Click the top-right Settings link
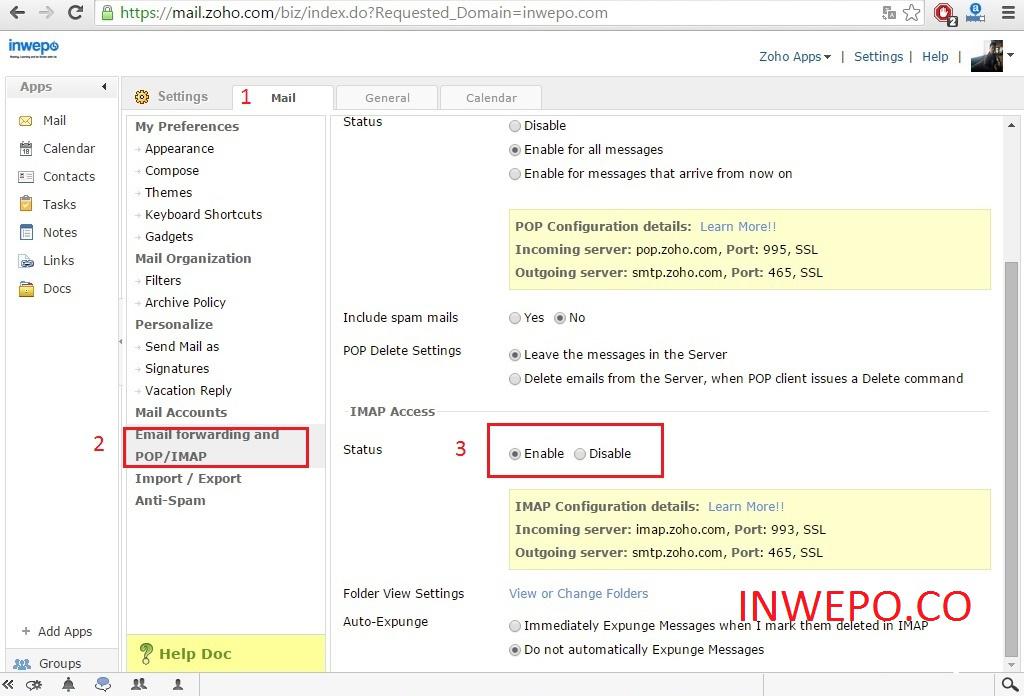Image resolution: width=1024 pixels, height=696 pixels. (878, 57)
